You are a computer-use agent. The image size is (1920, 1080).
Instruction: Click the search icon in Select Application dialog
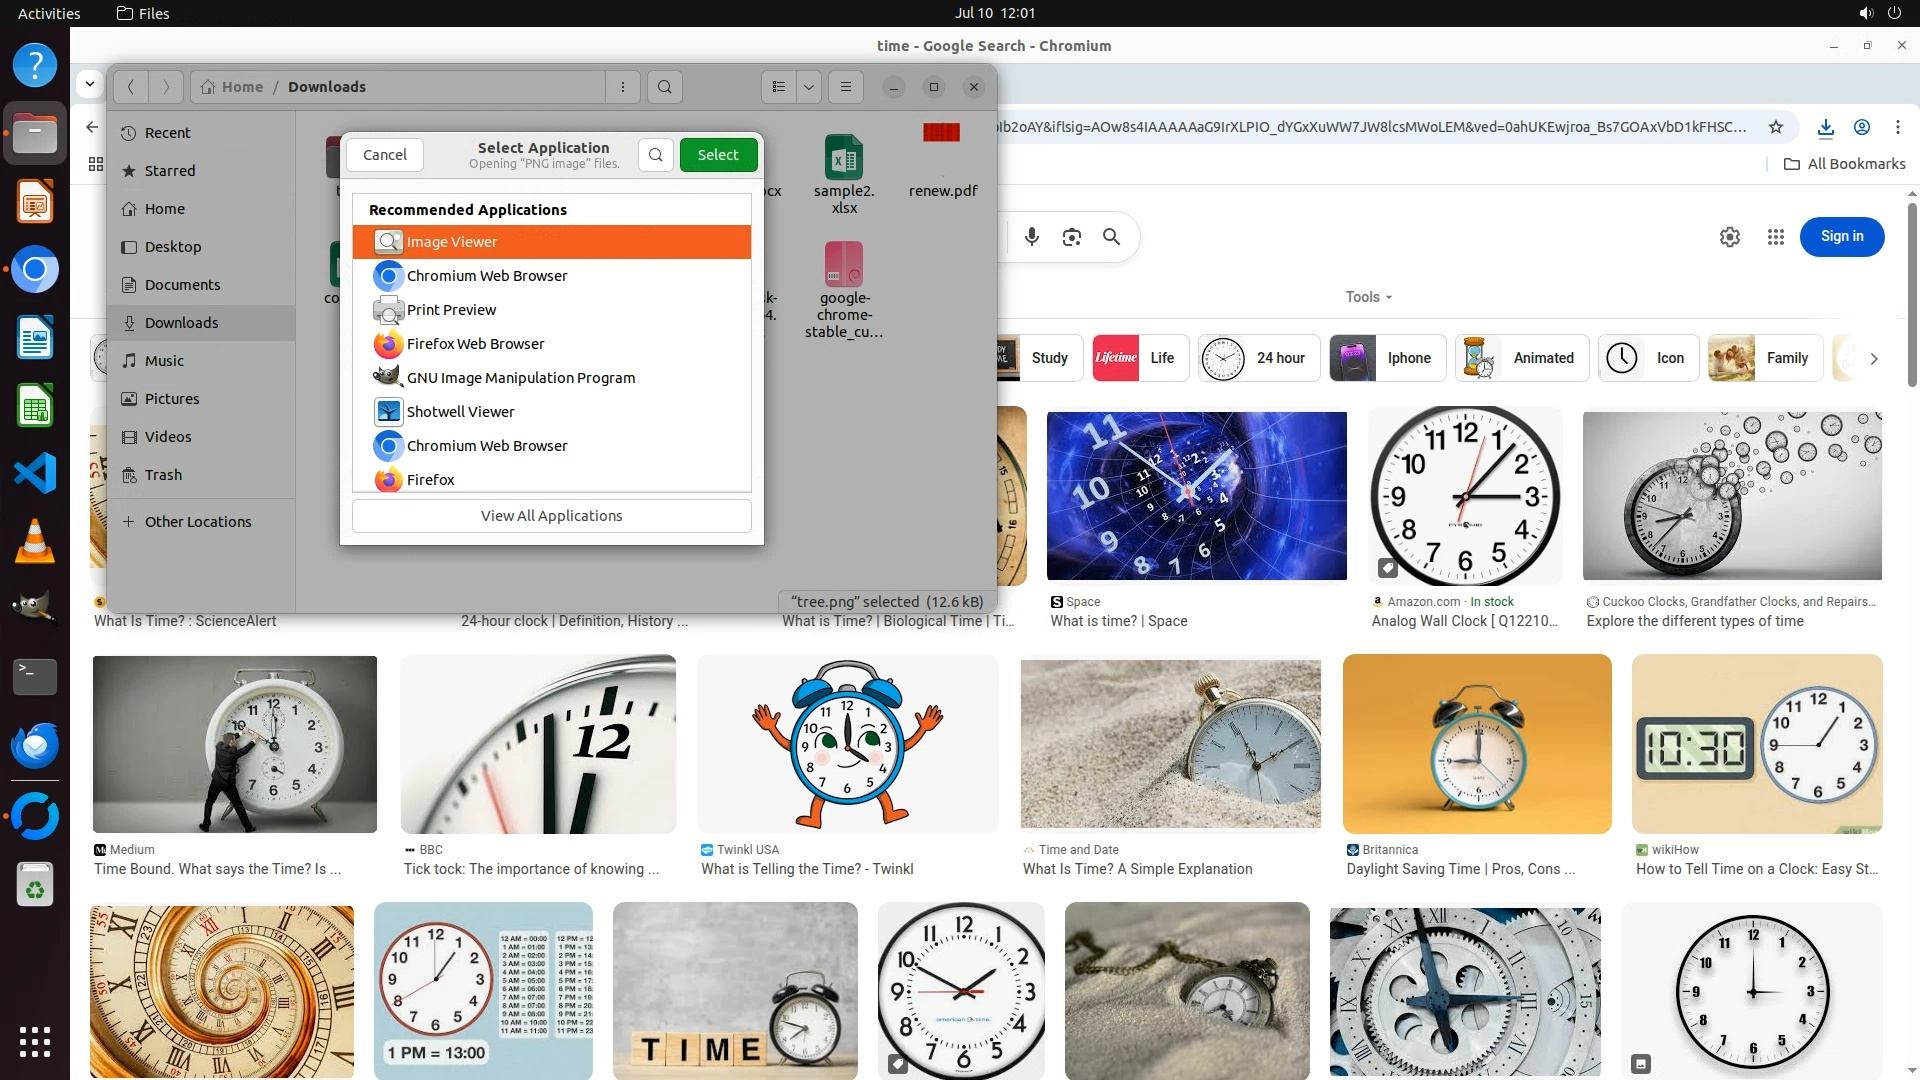[x=655, y=155]
